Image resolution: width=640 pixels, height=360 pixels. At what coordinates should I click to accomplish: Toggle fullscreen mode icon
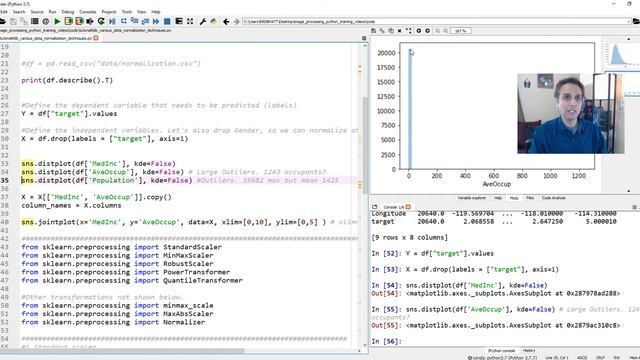pyautogui.click(x=190, y=21)
